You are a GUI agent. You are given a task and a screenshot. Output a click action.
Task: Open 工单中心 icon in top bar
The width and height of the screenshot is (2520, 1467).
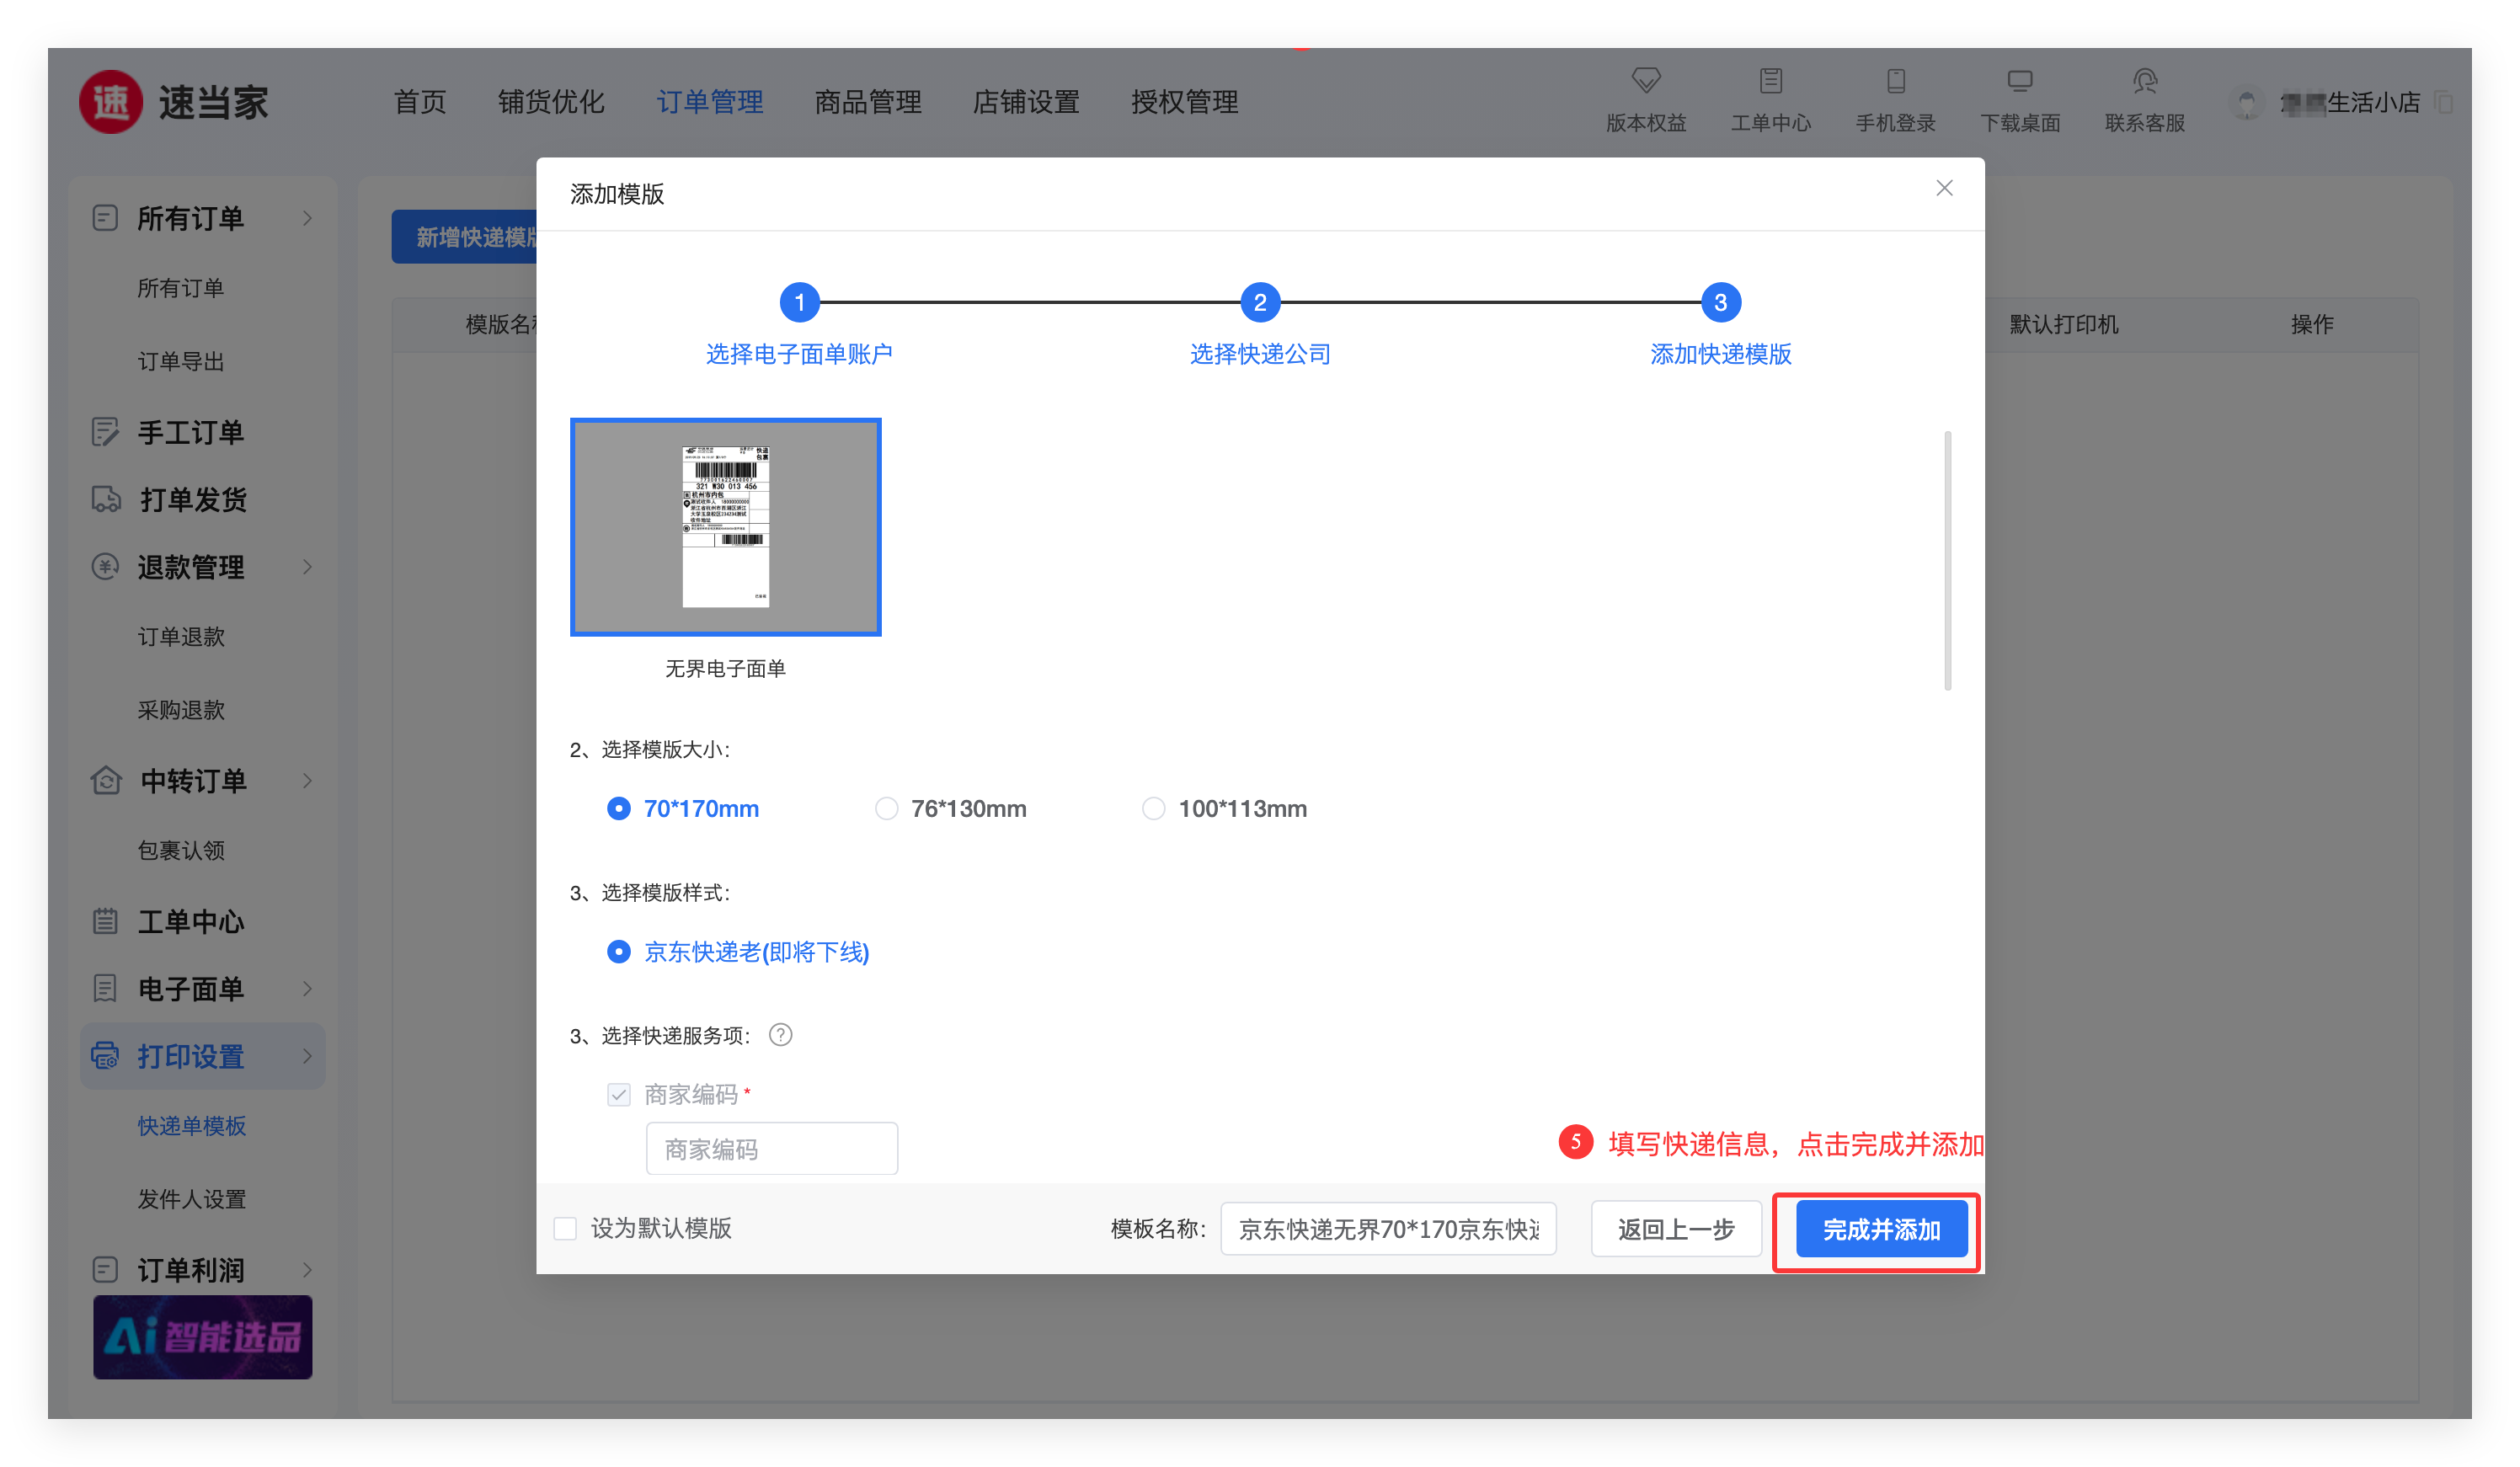point(1770,80)
